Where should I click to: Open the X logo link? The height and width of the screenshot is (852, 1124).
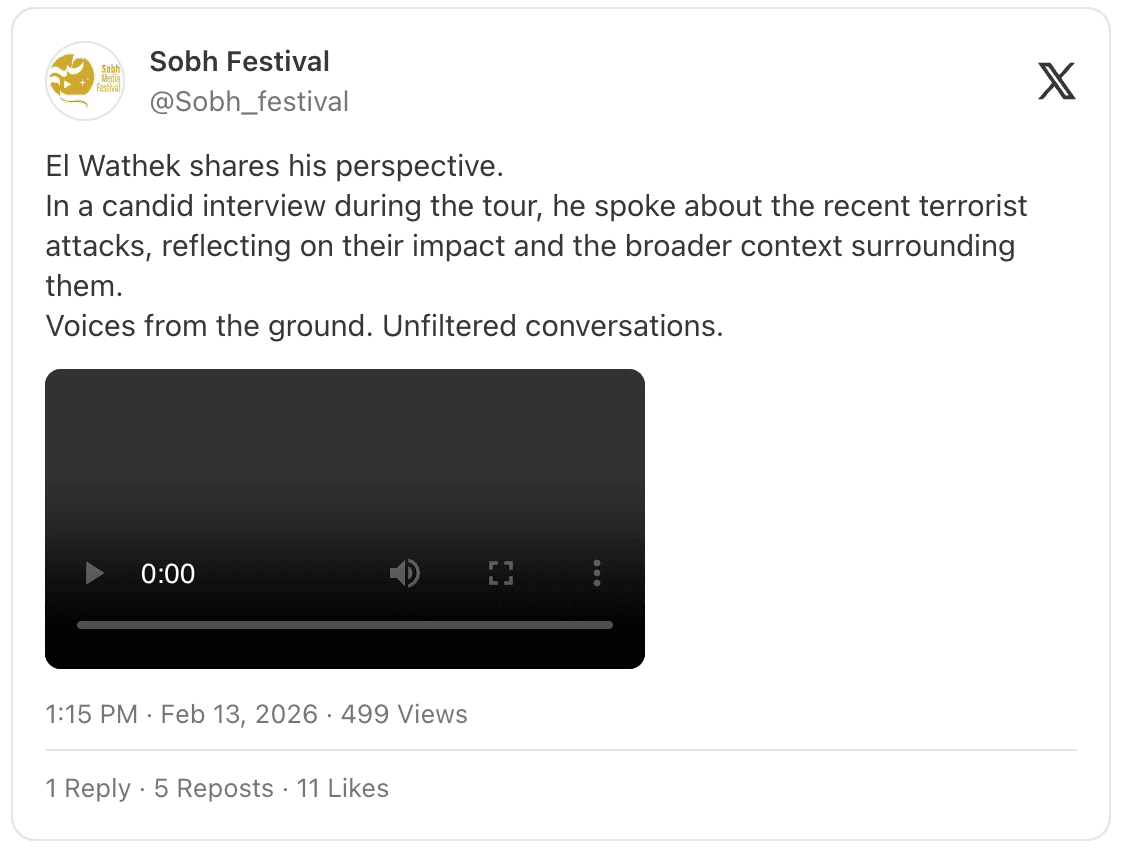(1057, 81)
